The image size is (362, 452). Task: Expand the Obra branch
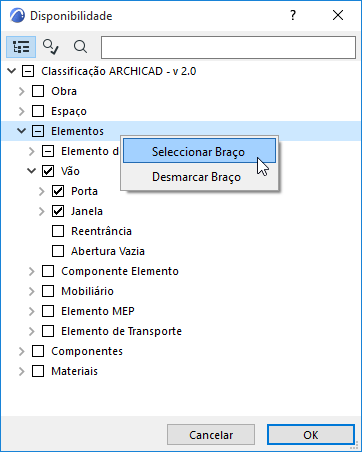(x=22, y=91)
